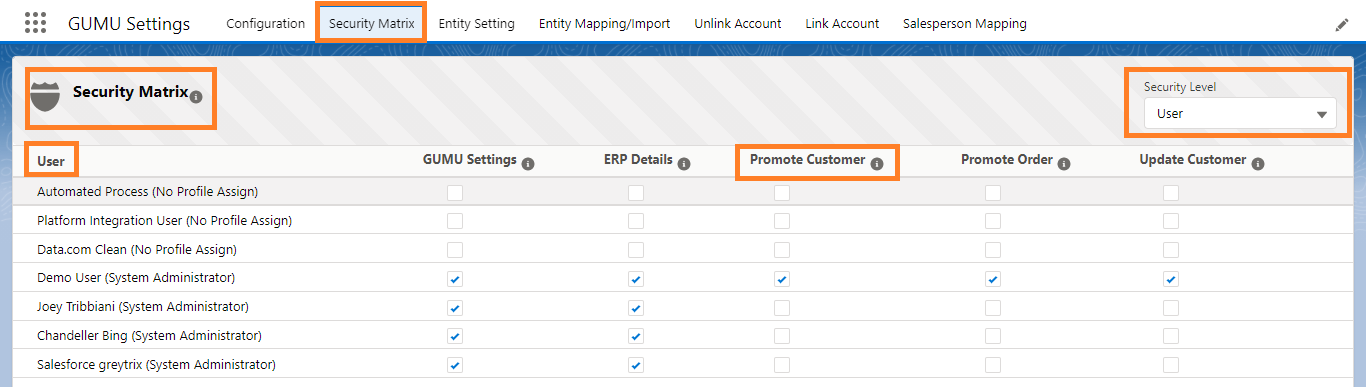Uncheck ERP Details for Demo User

(x=636, y=279)
